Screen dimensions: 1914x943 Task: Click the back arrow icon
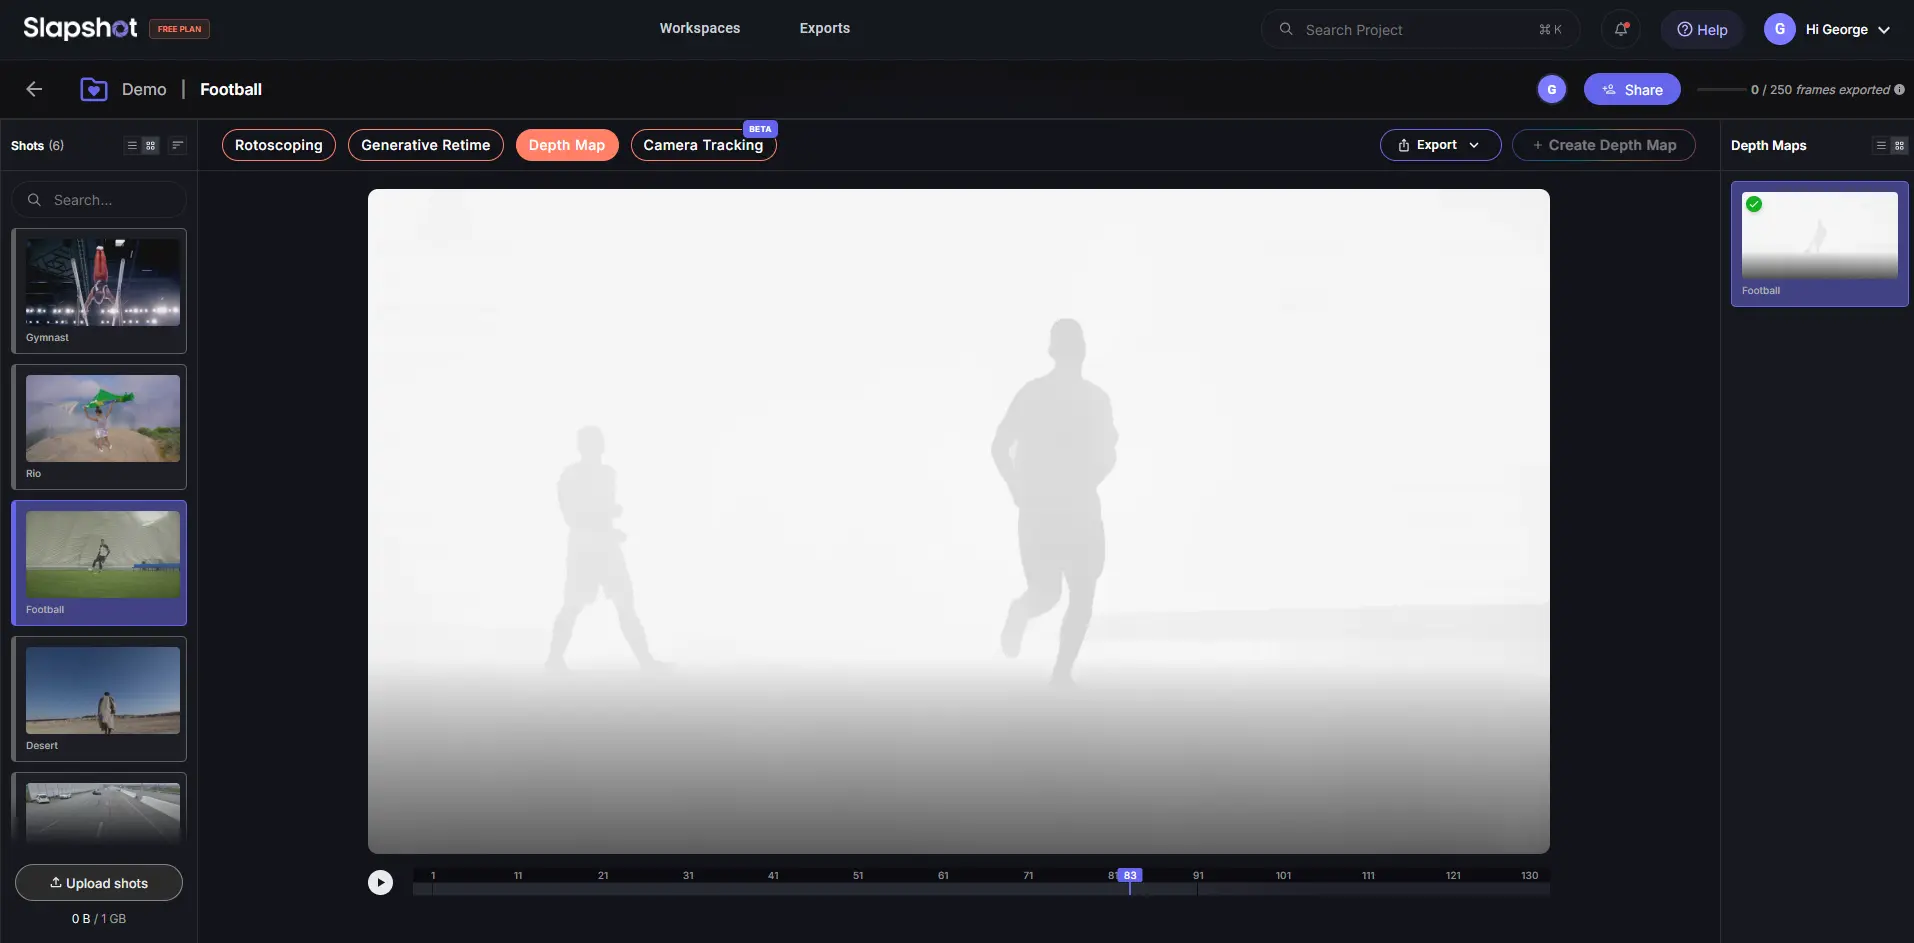(x=34, y=89)
